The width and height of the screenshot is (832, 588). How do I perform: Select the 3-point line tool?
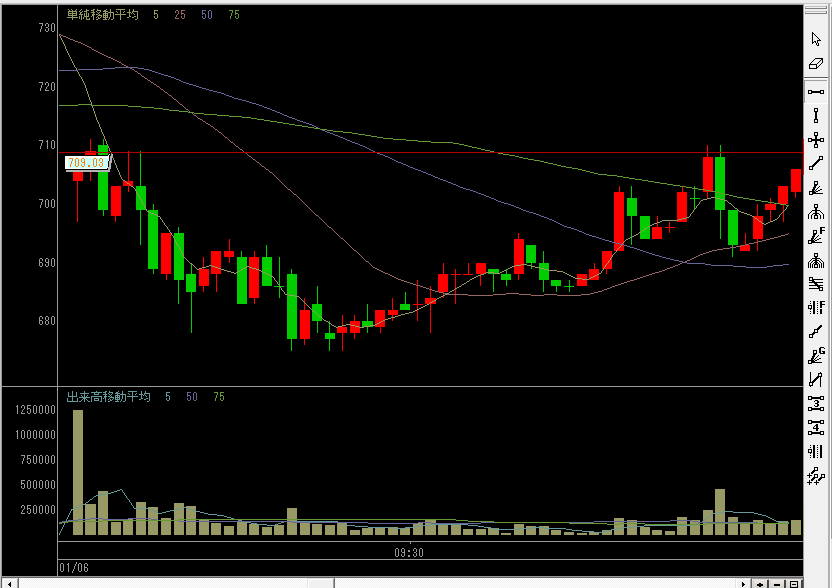click(x=816, y=404)
